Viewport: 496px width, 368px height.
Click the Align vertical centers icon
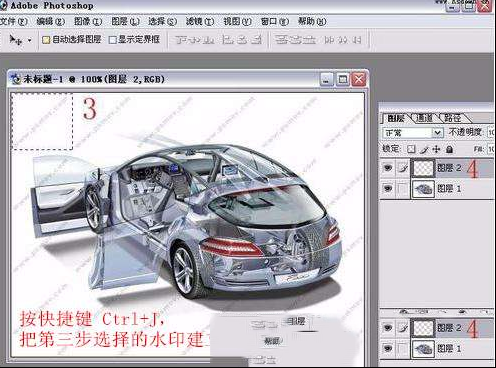click(195, 40)
